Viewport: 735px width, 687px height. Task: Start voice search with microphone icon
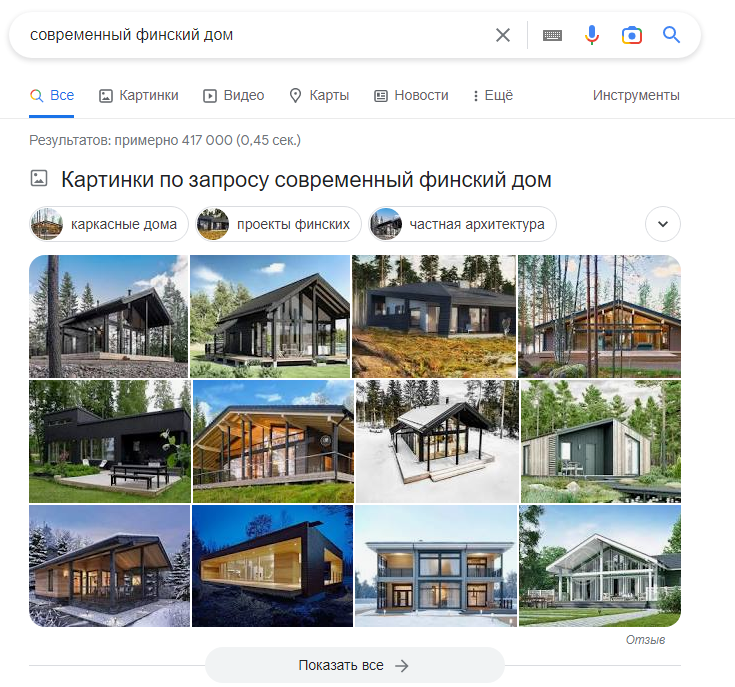coord(592,35)
